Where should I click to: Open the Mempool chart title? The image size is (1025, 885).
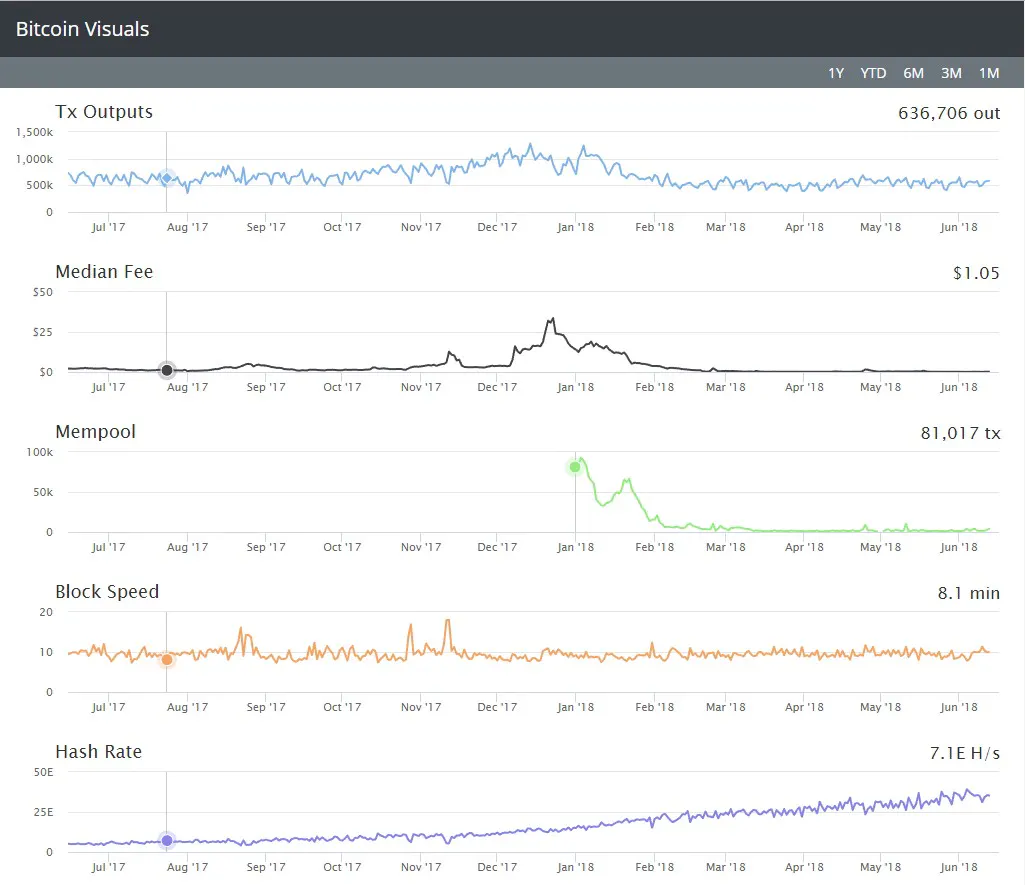click(95, 432)
